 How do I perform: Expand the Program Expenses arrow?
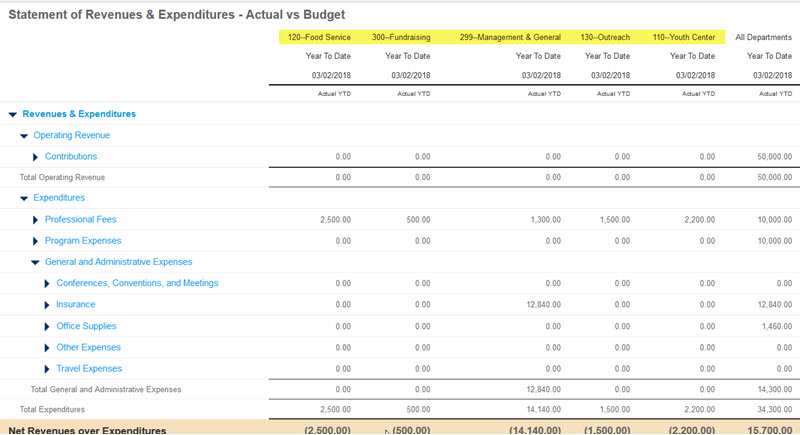pos(35,241)
